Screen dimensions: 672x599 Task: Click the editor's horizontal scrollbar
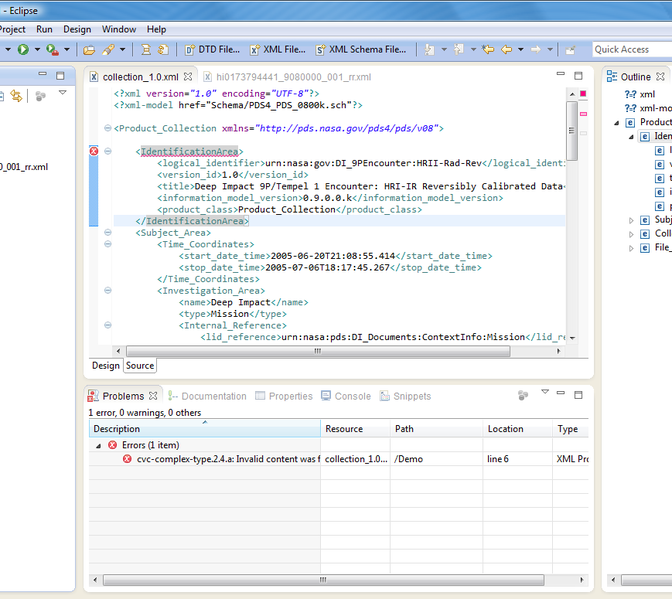click(x=318, y=351)
